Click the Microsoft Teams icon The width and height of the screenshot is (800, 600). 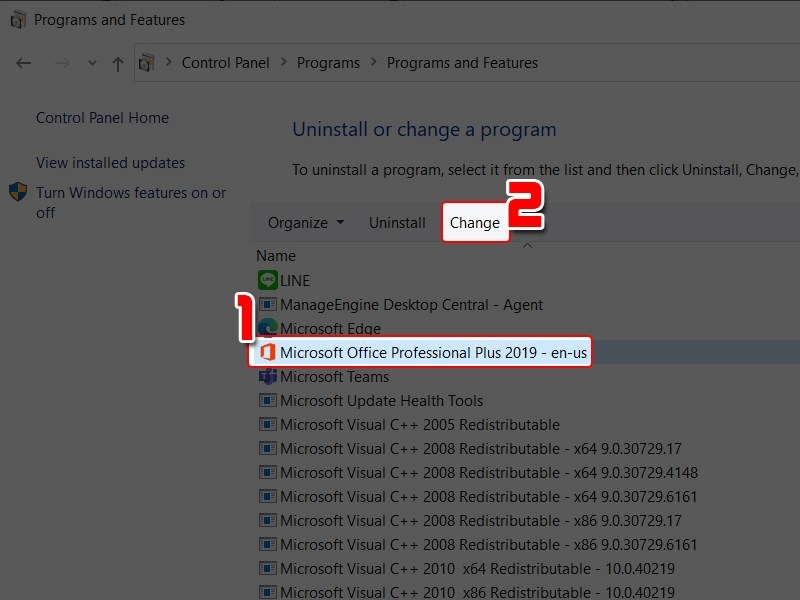268,377
